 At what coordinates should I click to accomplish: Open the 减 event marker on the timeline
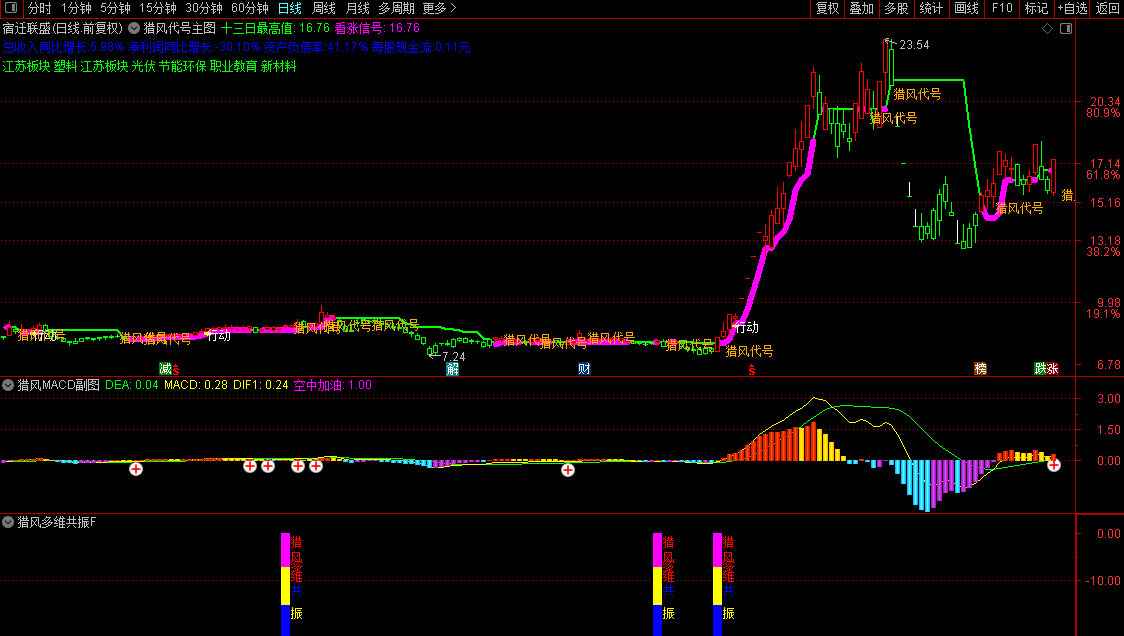pyautogui.click(x=166, y=369)
